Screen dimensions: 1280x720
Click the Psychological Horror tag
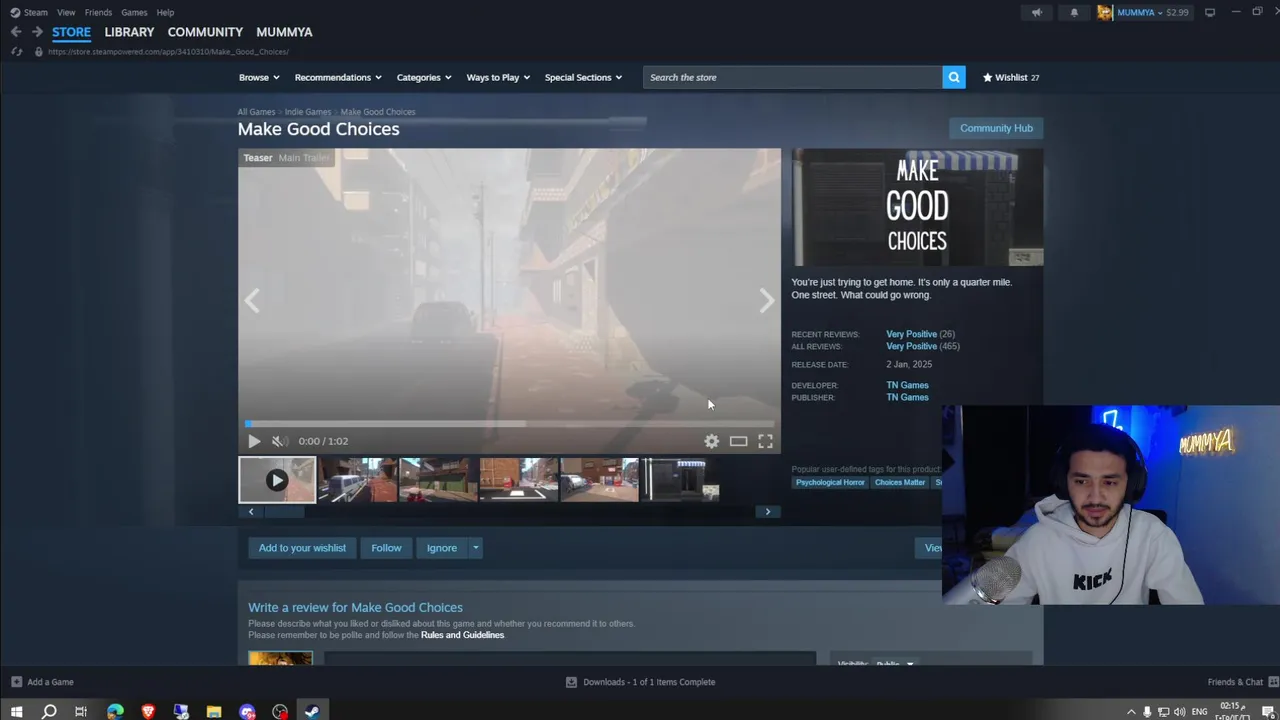830,482
